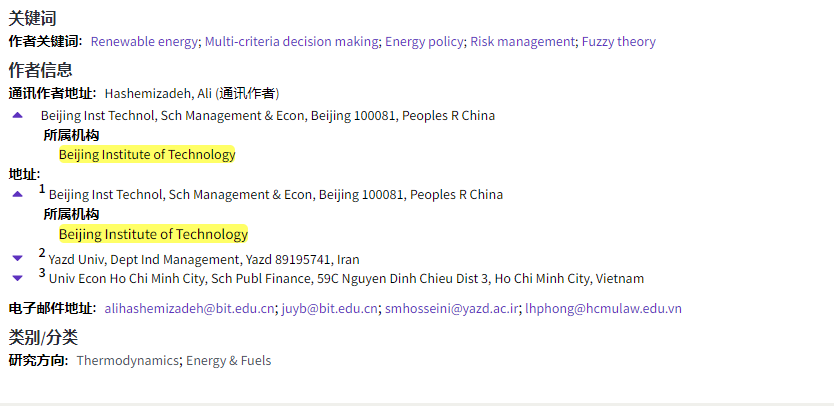Click email juyb@bit.edu.cn
834x406 pixels.
pos(329,308)
